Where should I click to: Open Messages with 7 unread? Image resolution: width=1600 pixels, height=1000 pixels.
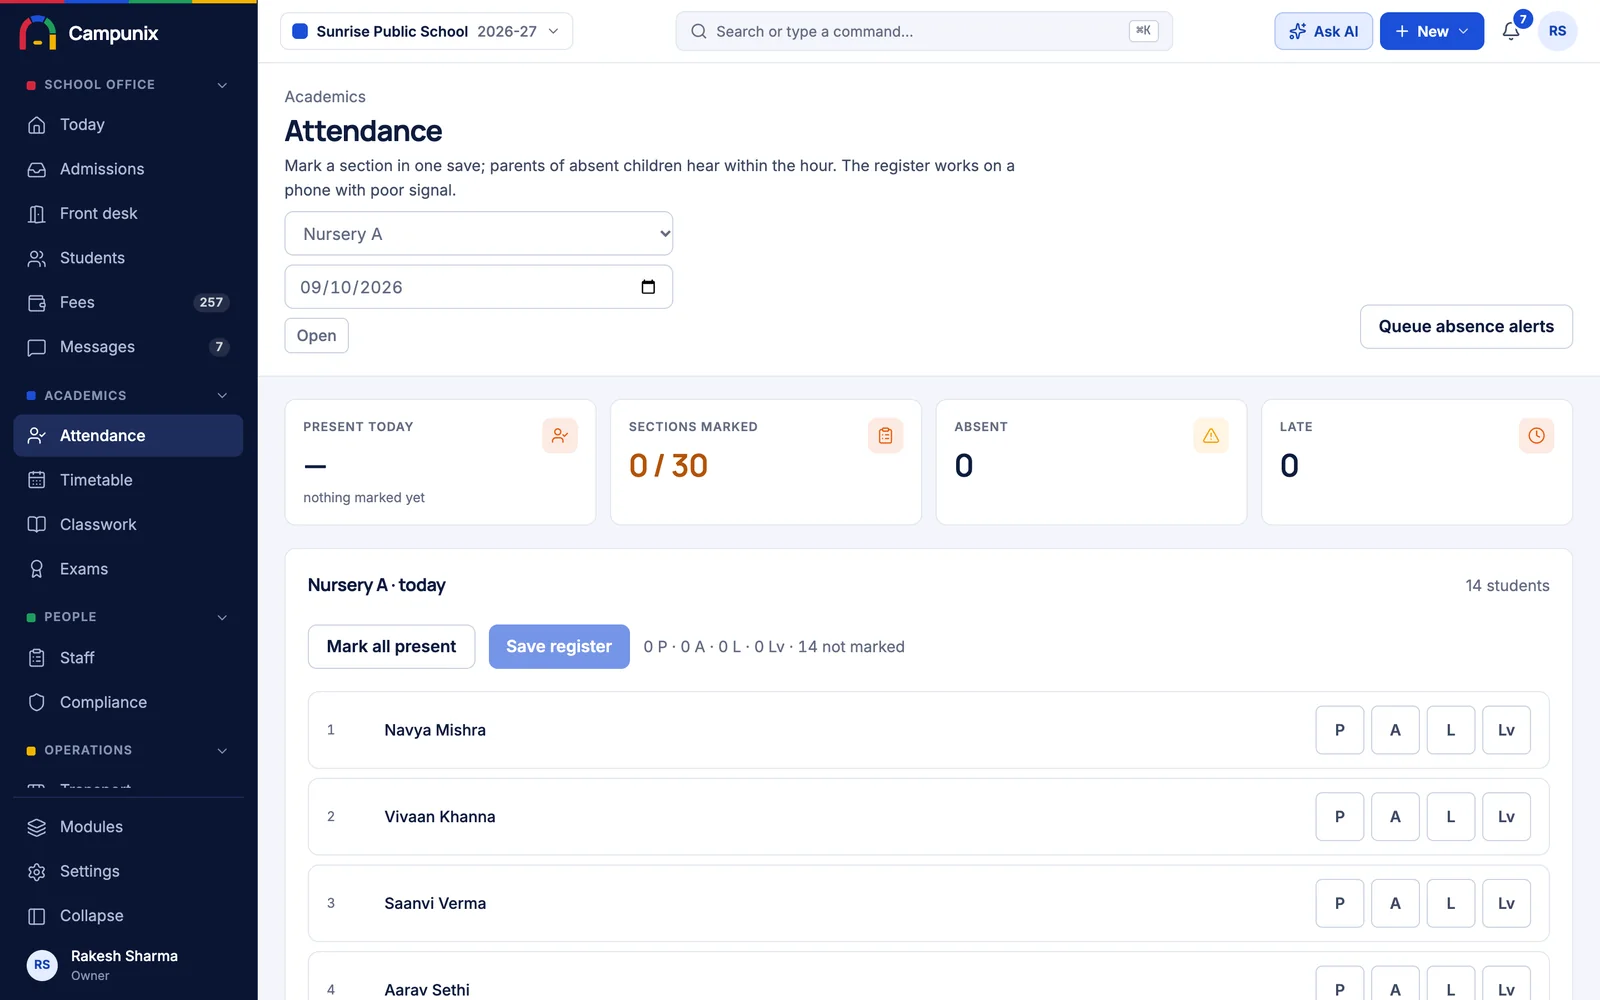(128, 347)
